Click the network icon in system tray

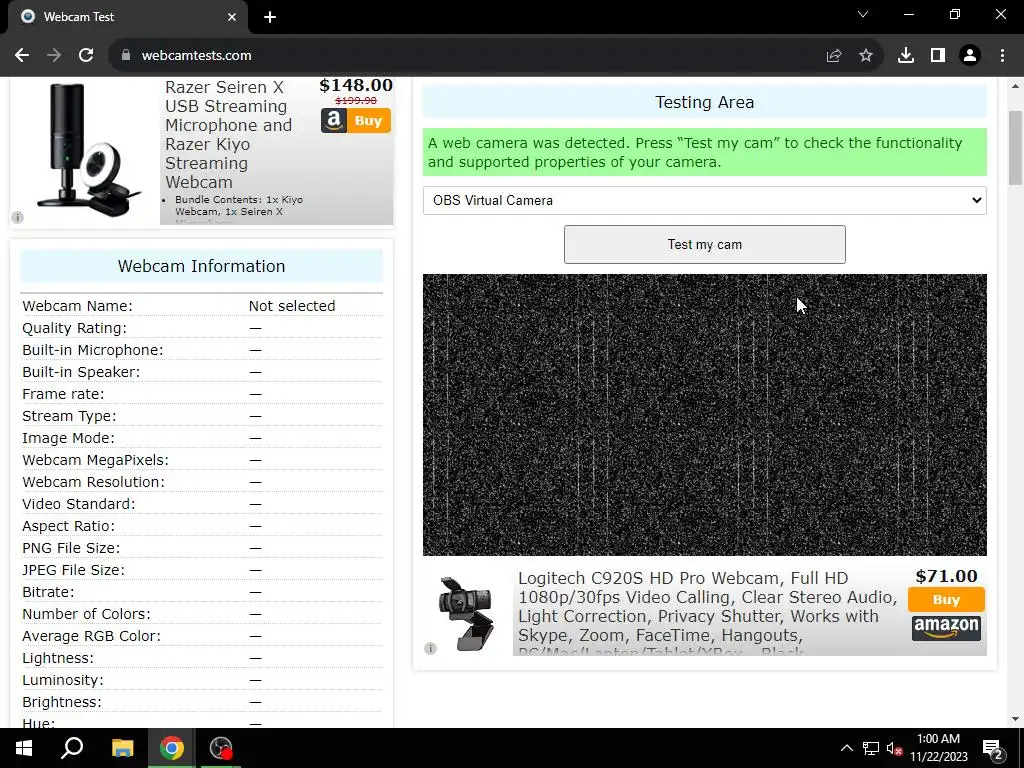click(871, 748)
